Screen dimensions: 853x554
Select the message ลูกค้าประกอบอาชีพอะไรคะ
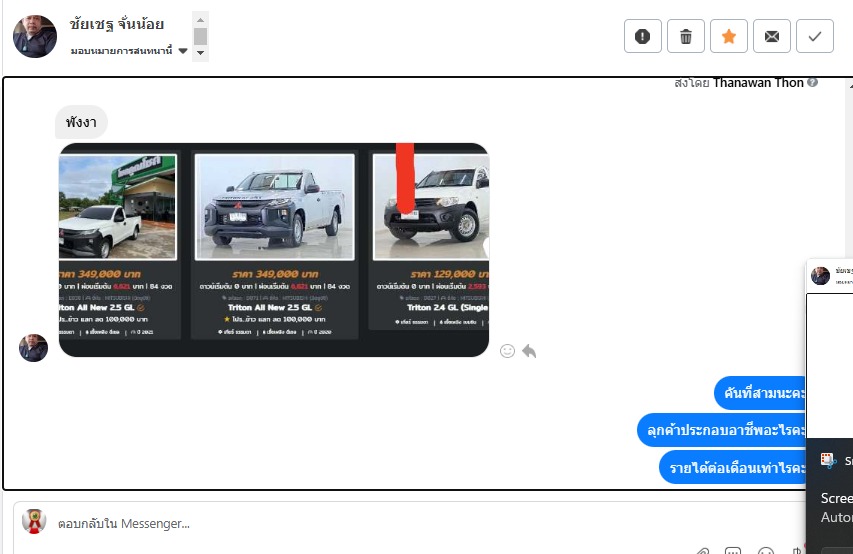click(x=722, y=430)
